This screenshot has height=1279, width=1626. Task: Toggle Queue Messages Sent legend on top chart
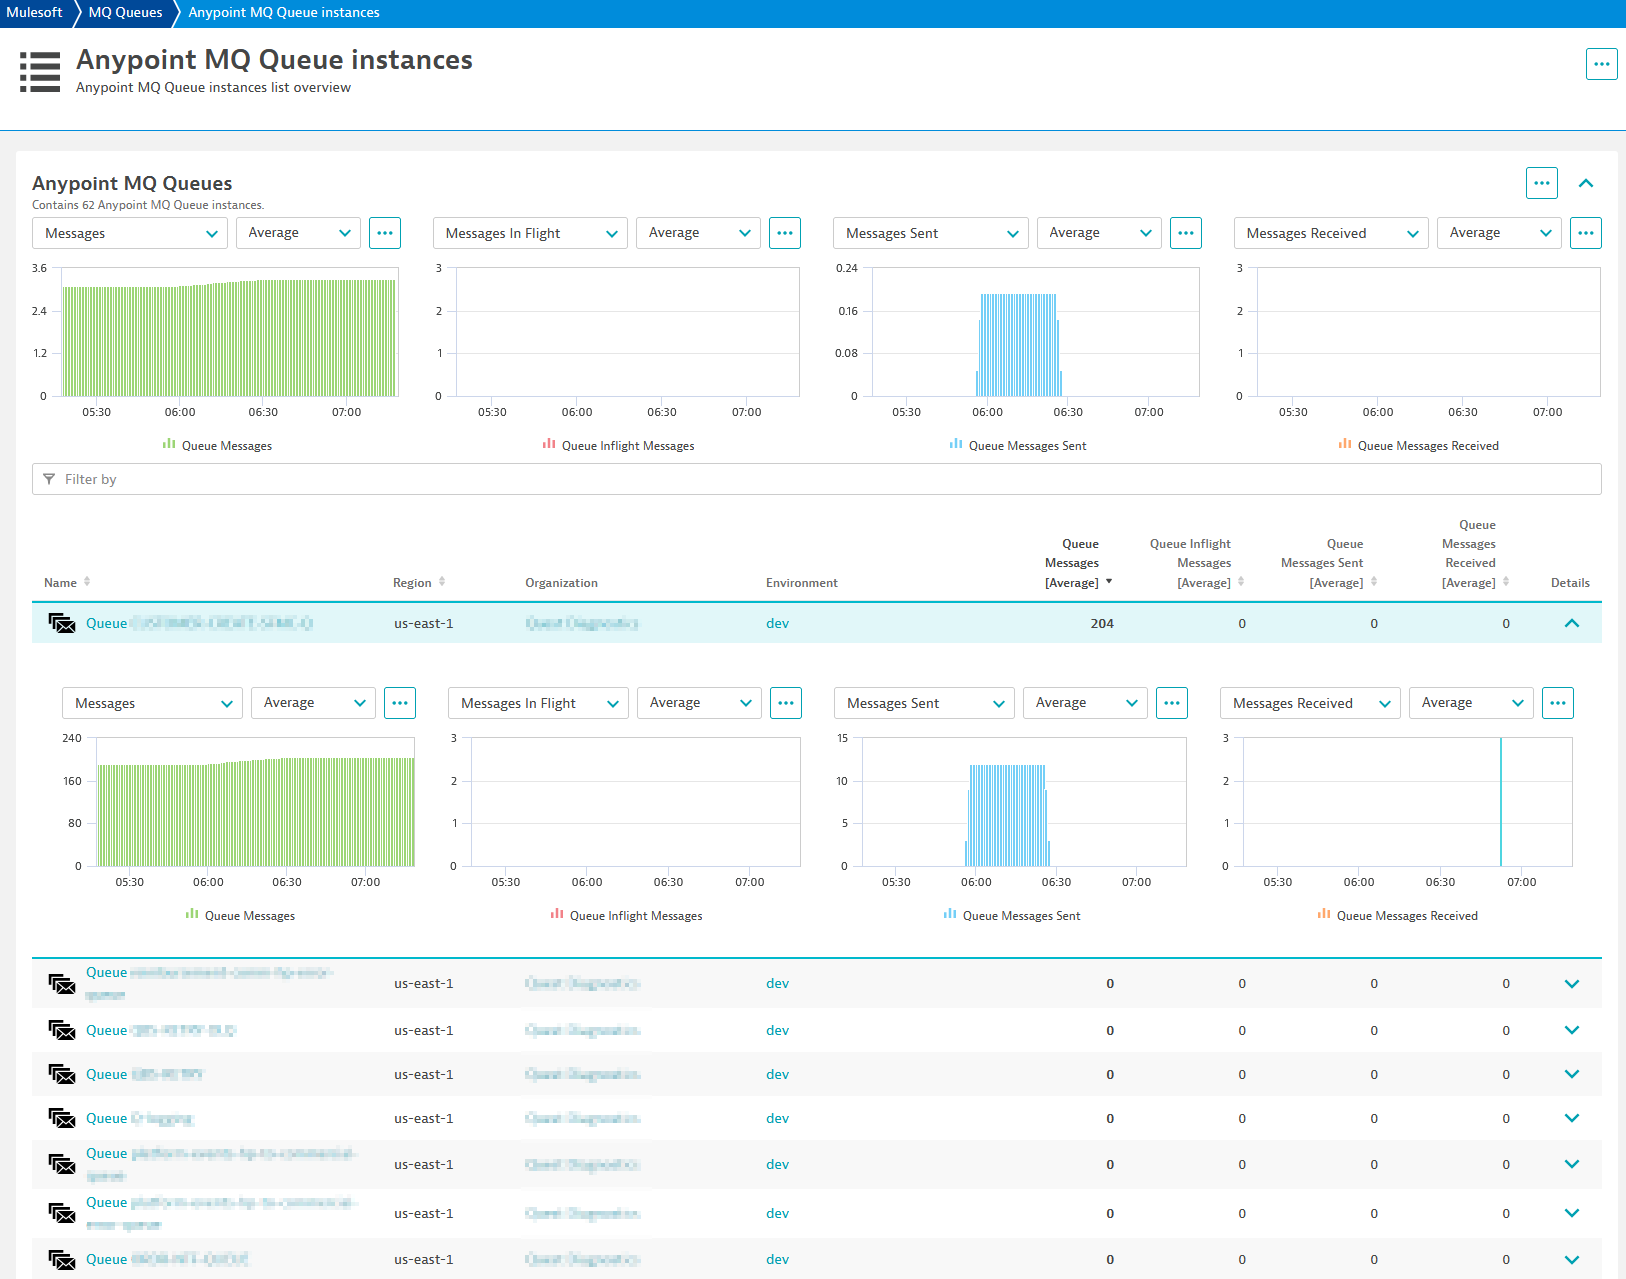(x=1017, y=446)
